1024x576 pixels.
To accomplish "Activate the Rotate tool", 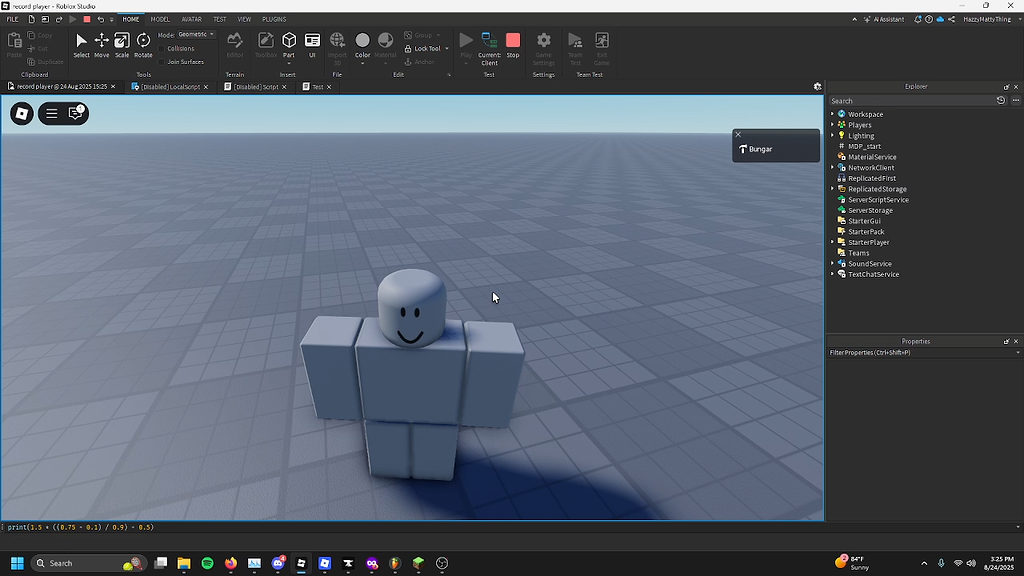I will pos(143,45).
